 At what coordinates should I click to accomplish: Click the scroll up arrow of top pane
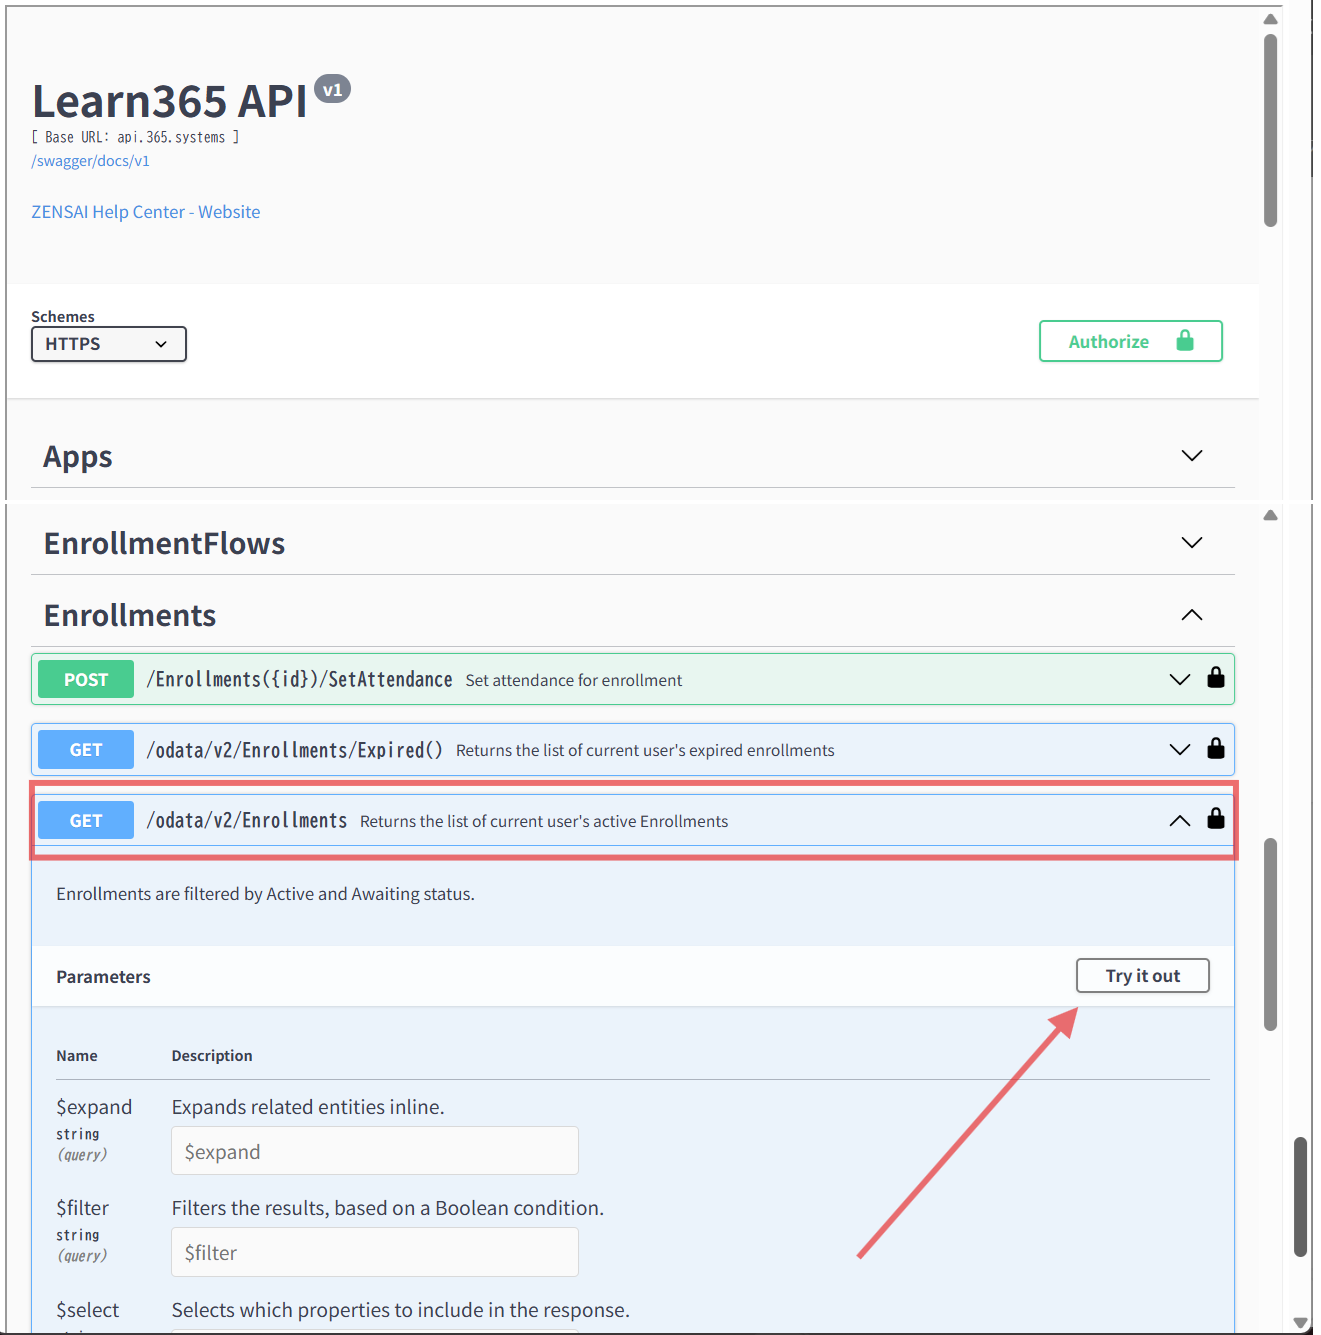click(x=1270, y=19)
